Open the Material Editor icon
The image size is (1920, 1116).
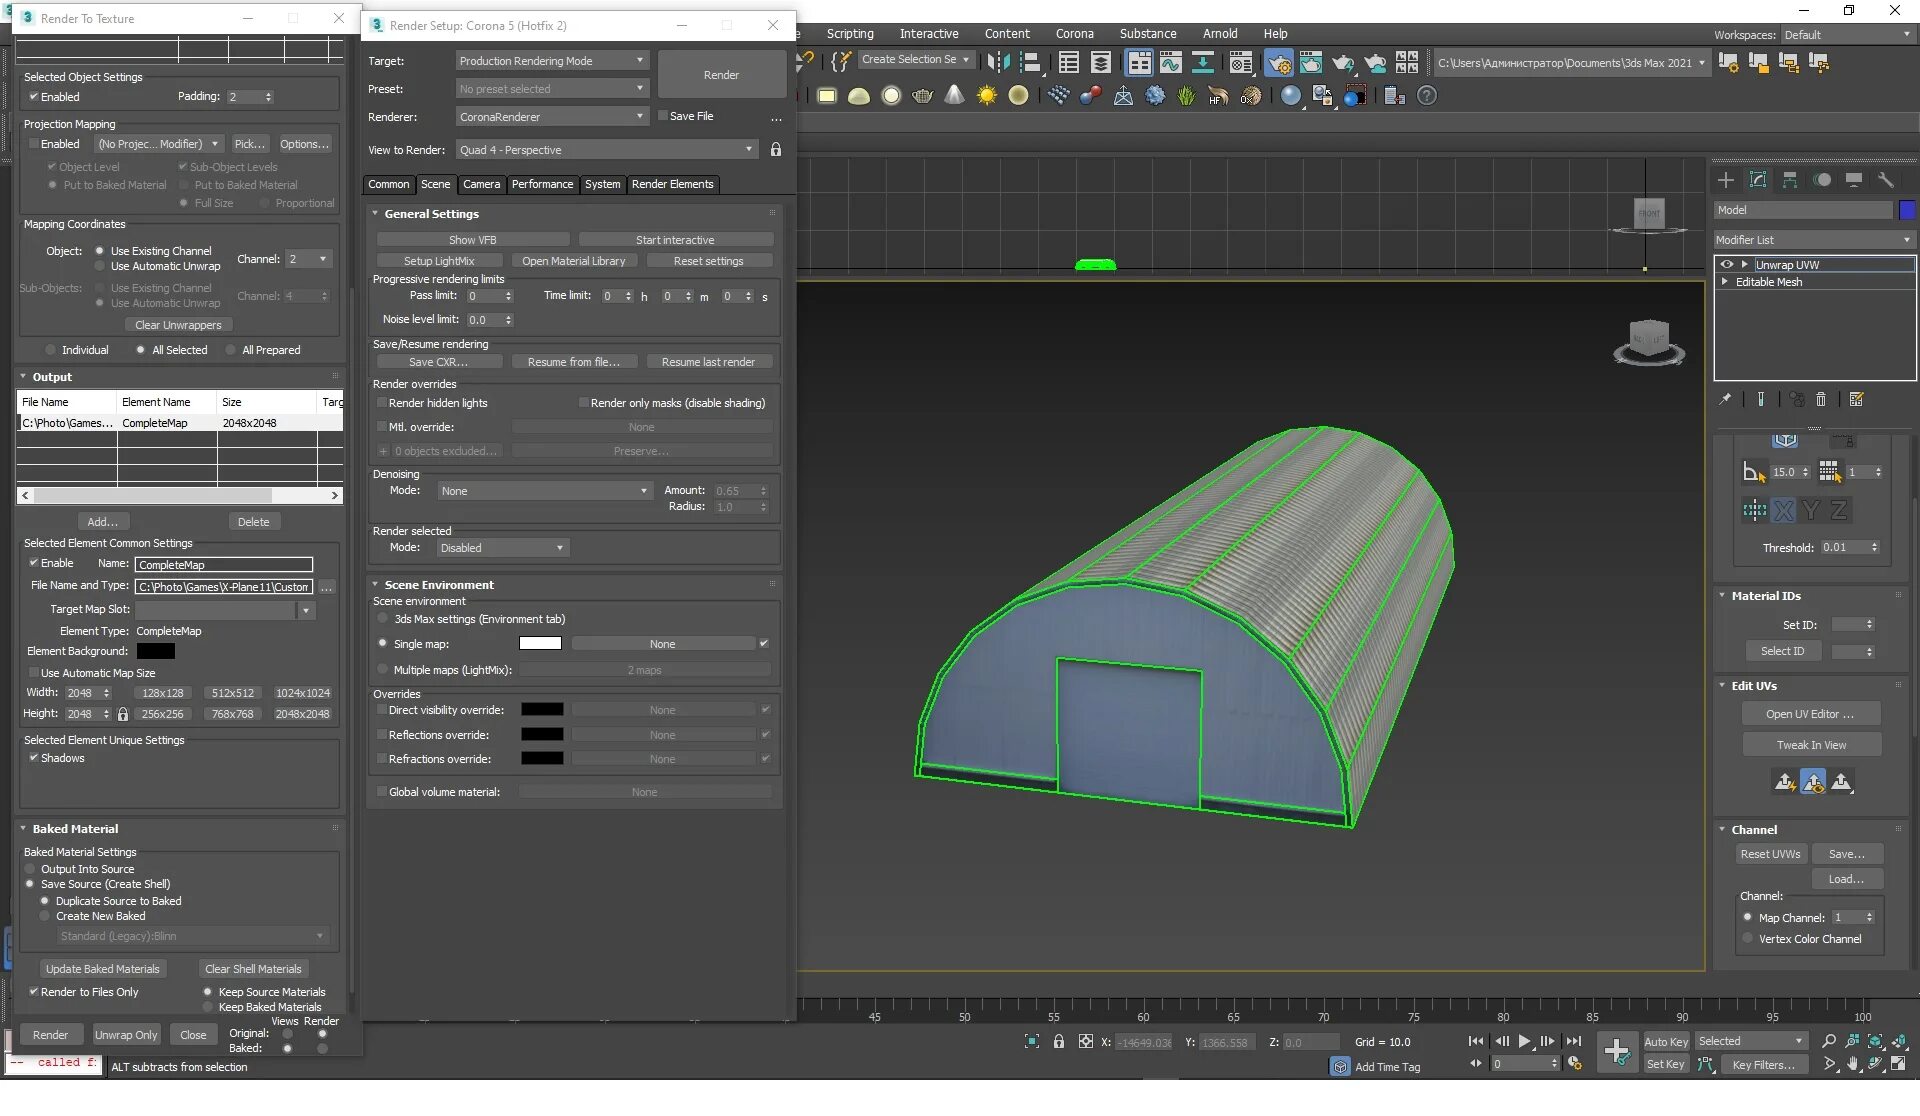point(1241,63)
